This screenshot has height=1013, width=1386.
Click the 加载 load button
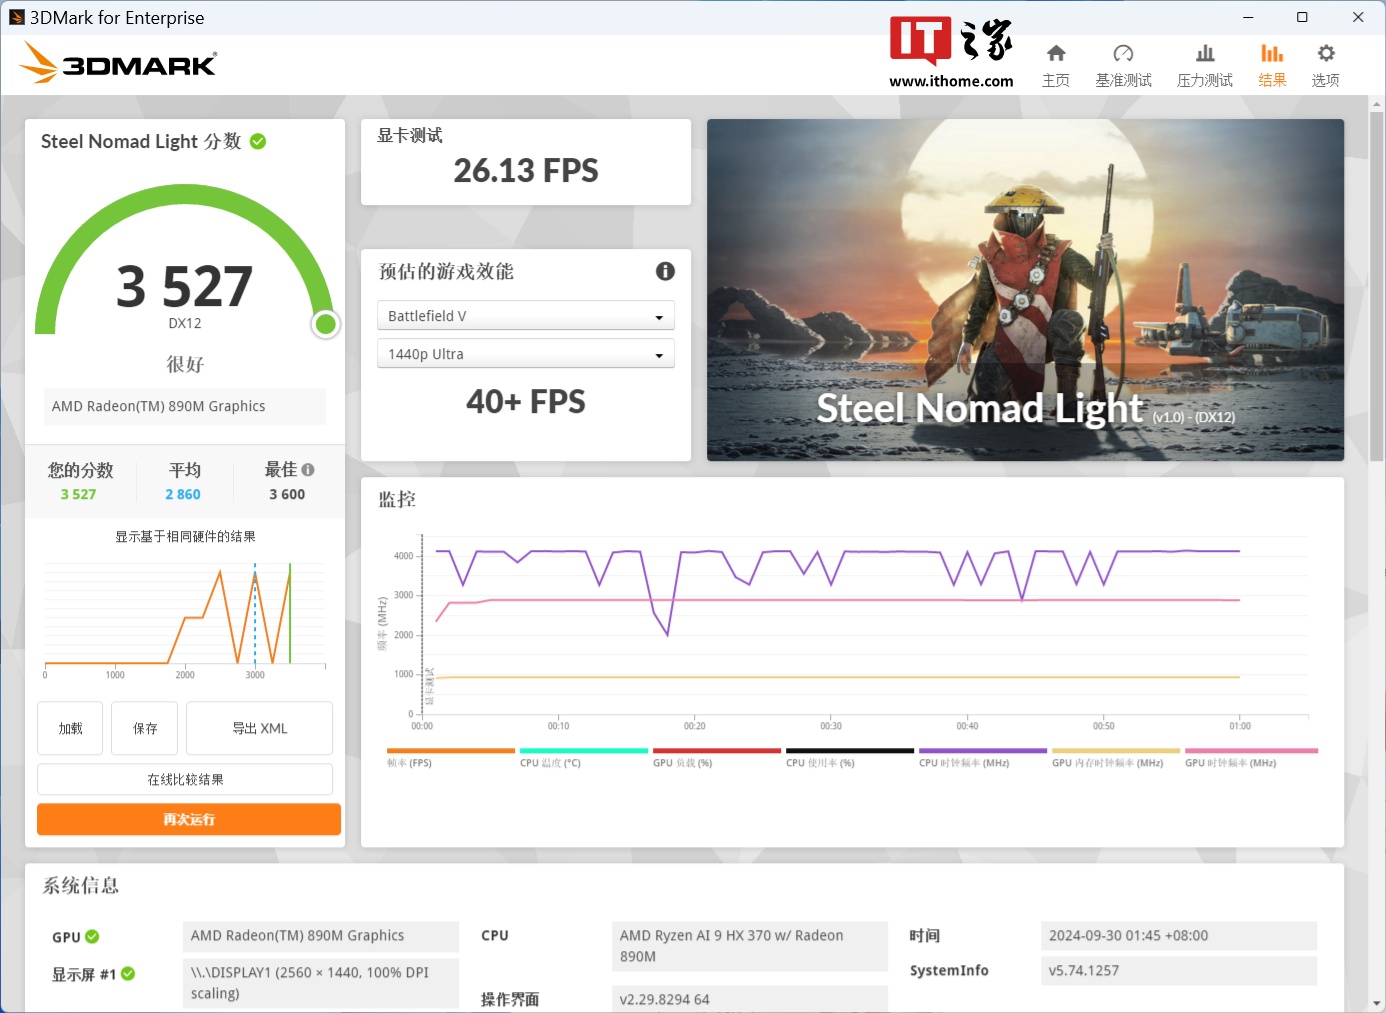[70, 728]
